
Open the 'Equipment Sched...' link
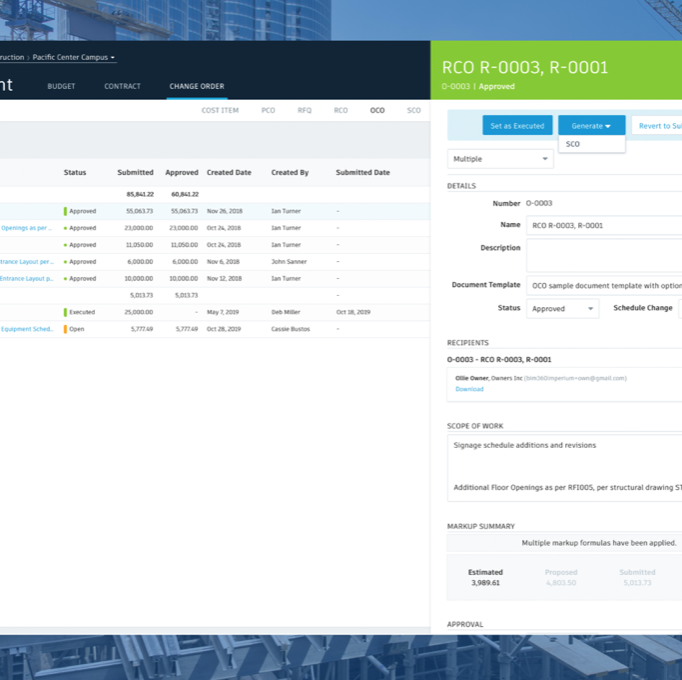point(27,329)
